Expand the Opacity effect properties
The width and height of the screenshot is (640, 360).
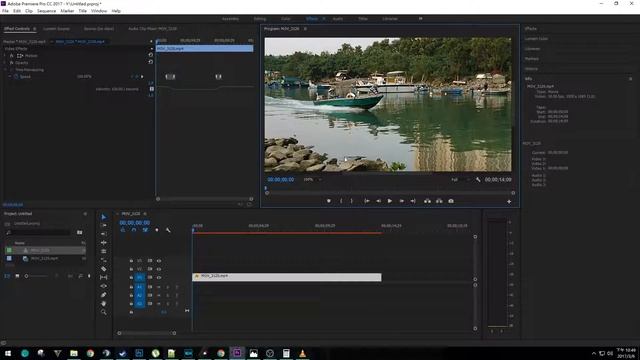point(5,63)
